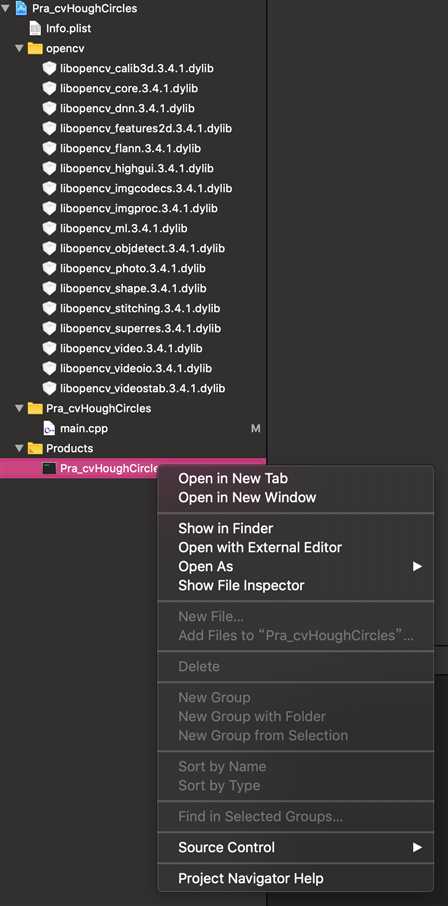Collapse the Products group disclosure triangle
This screenshot has width=448, height=906.
[19, 448]
